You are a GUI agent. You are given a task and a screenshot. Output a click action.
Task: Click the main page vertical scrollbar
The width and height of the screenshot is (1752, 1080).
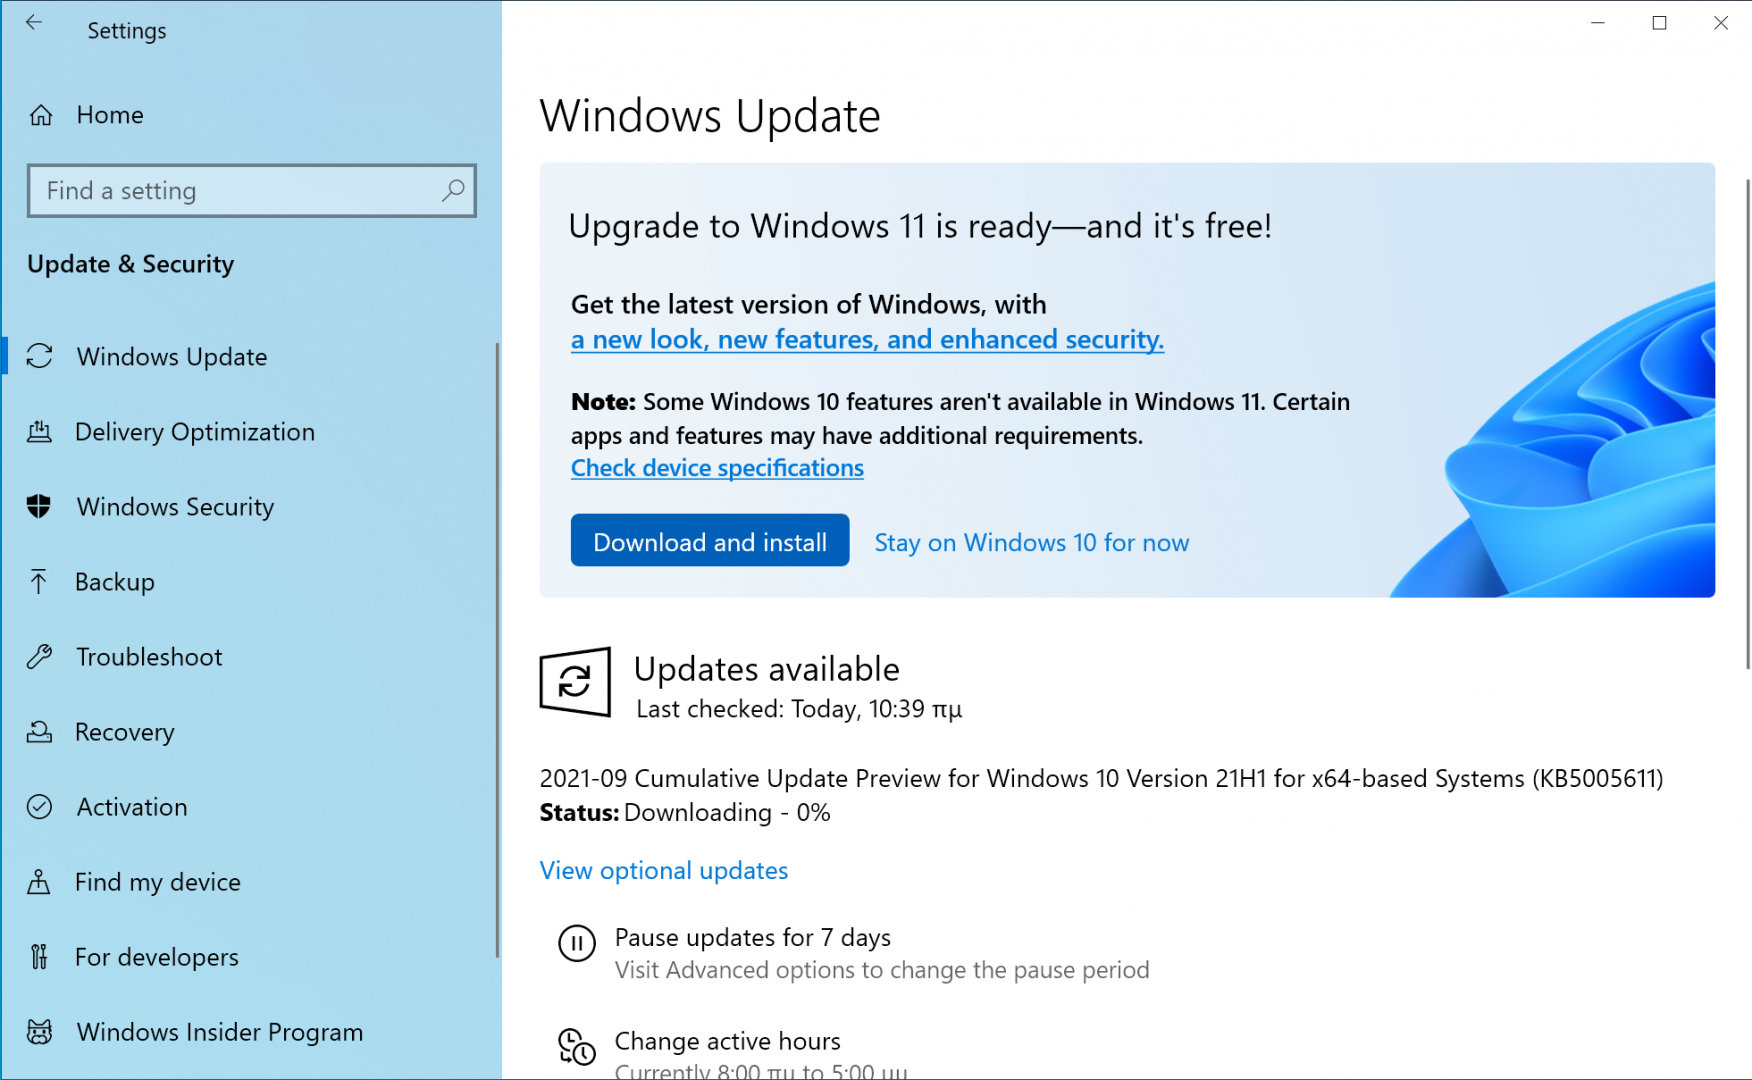pos(1747,424)
